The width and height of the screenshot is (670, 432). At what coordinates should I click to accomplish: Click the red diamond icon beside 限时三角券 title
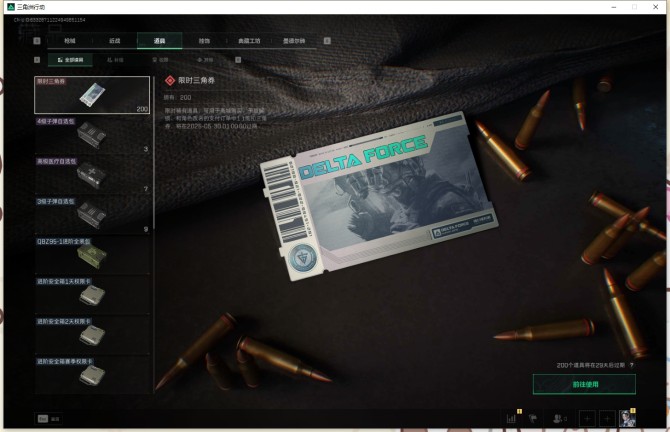pyautogui.click(x=170, y=80)
